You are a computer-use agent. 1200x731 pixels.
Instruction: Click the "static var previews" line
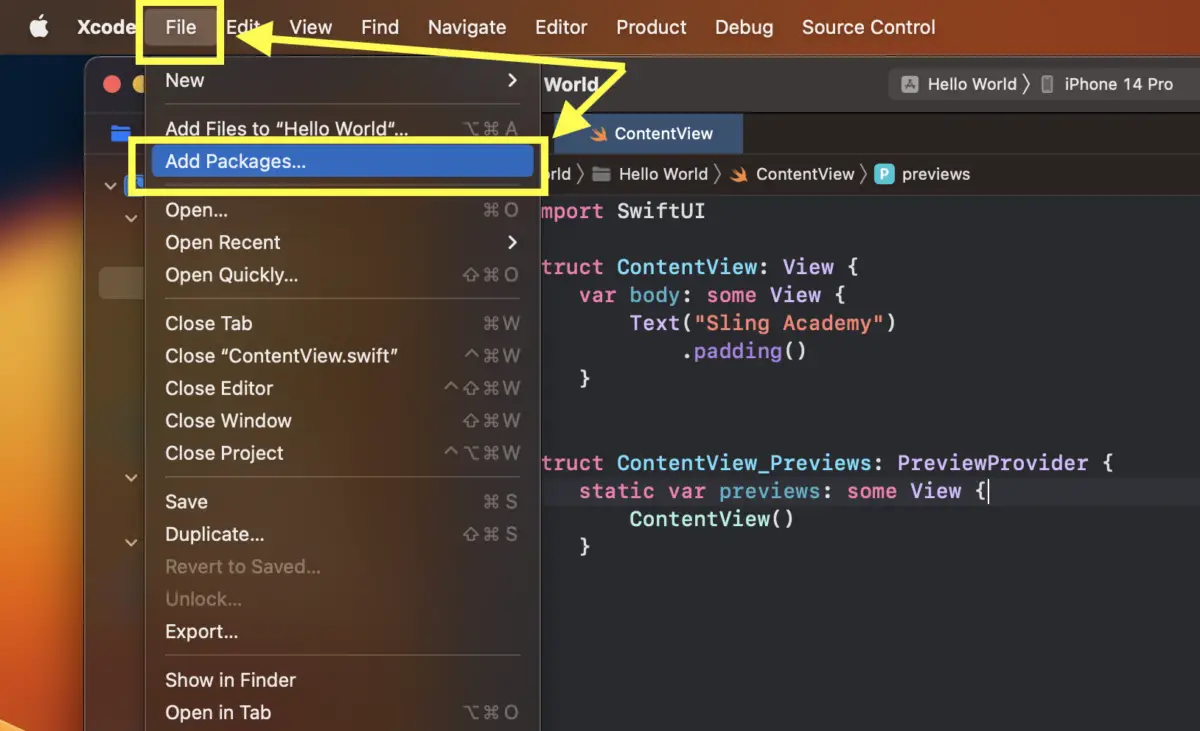[783, 491]
